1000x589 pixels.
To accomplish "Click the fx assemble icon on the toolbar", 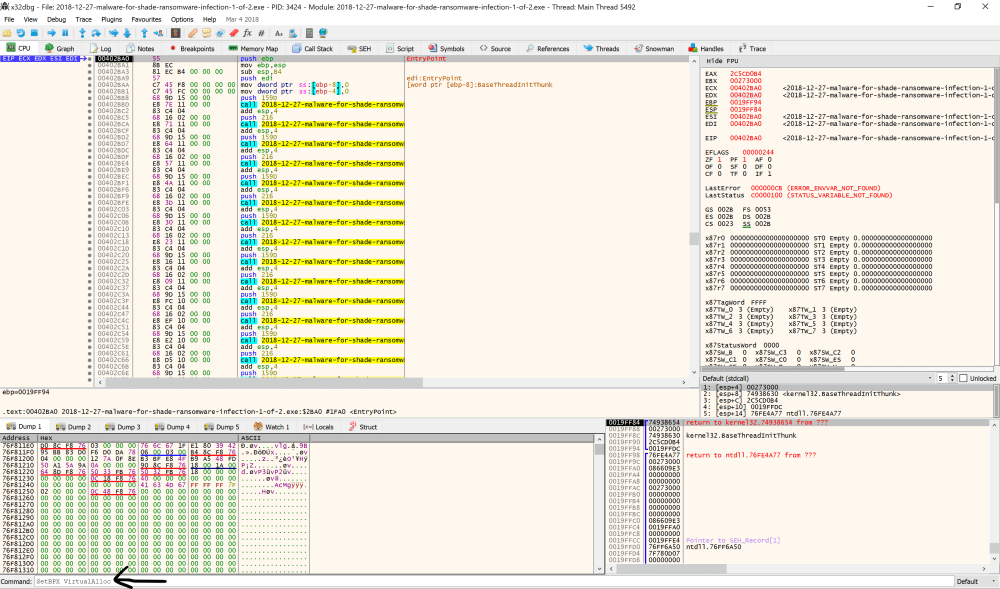I will (x=248, y=33).
